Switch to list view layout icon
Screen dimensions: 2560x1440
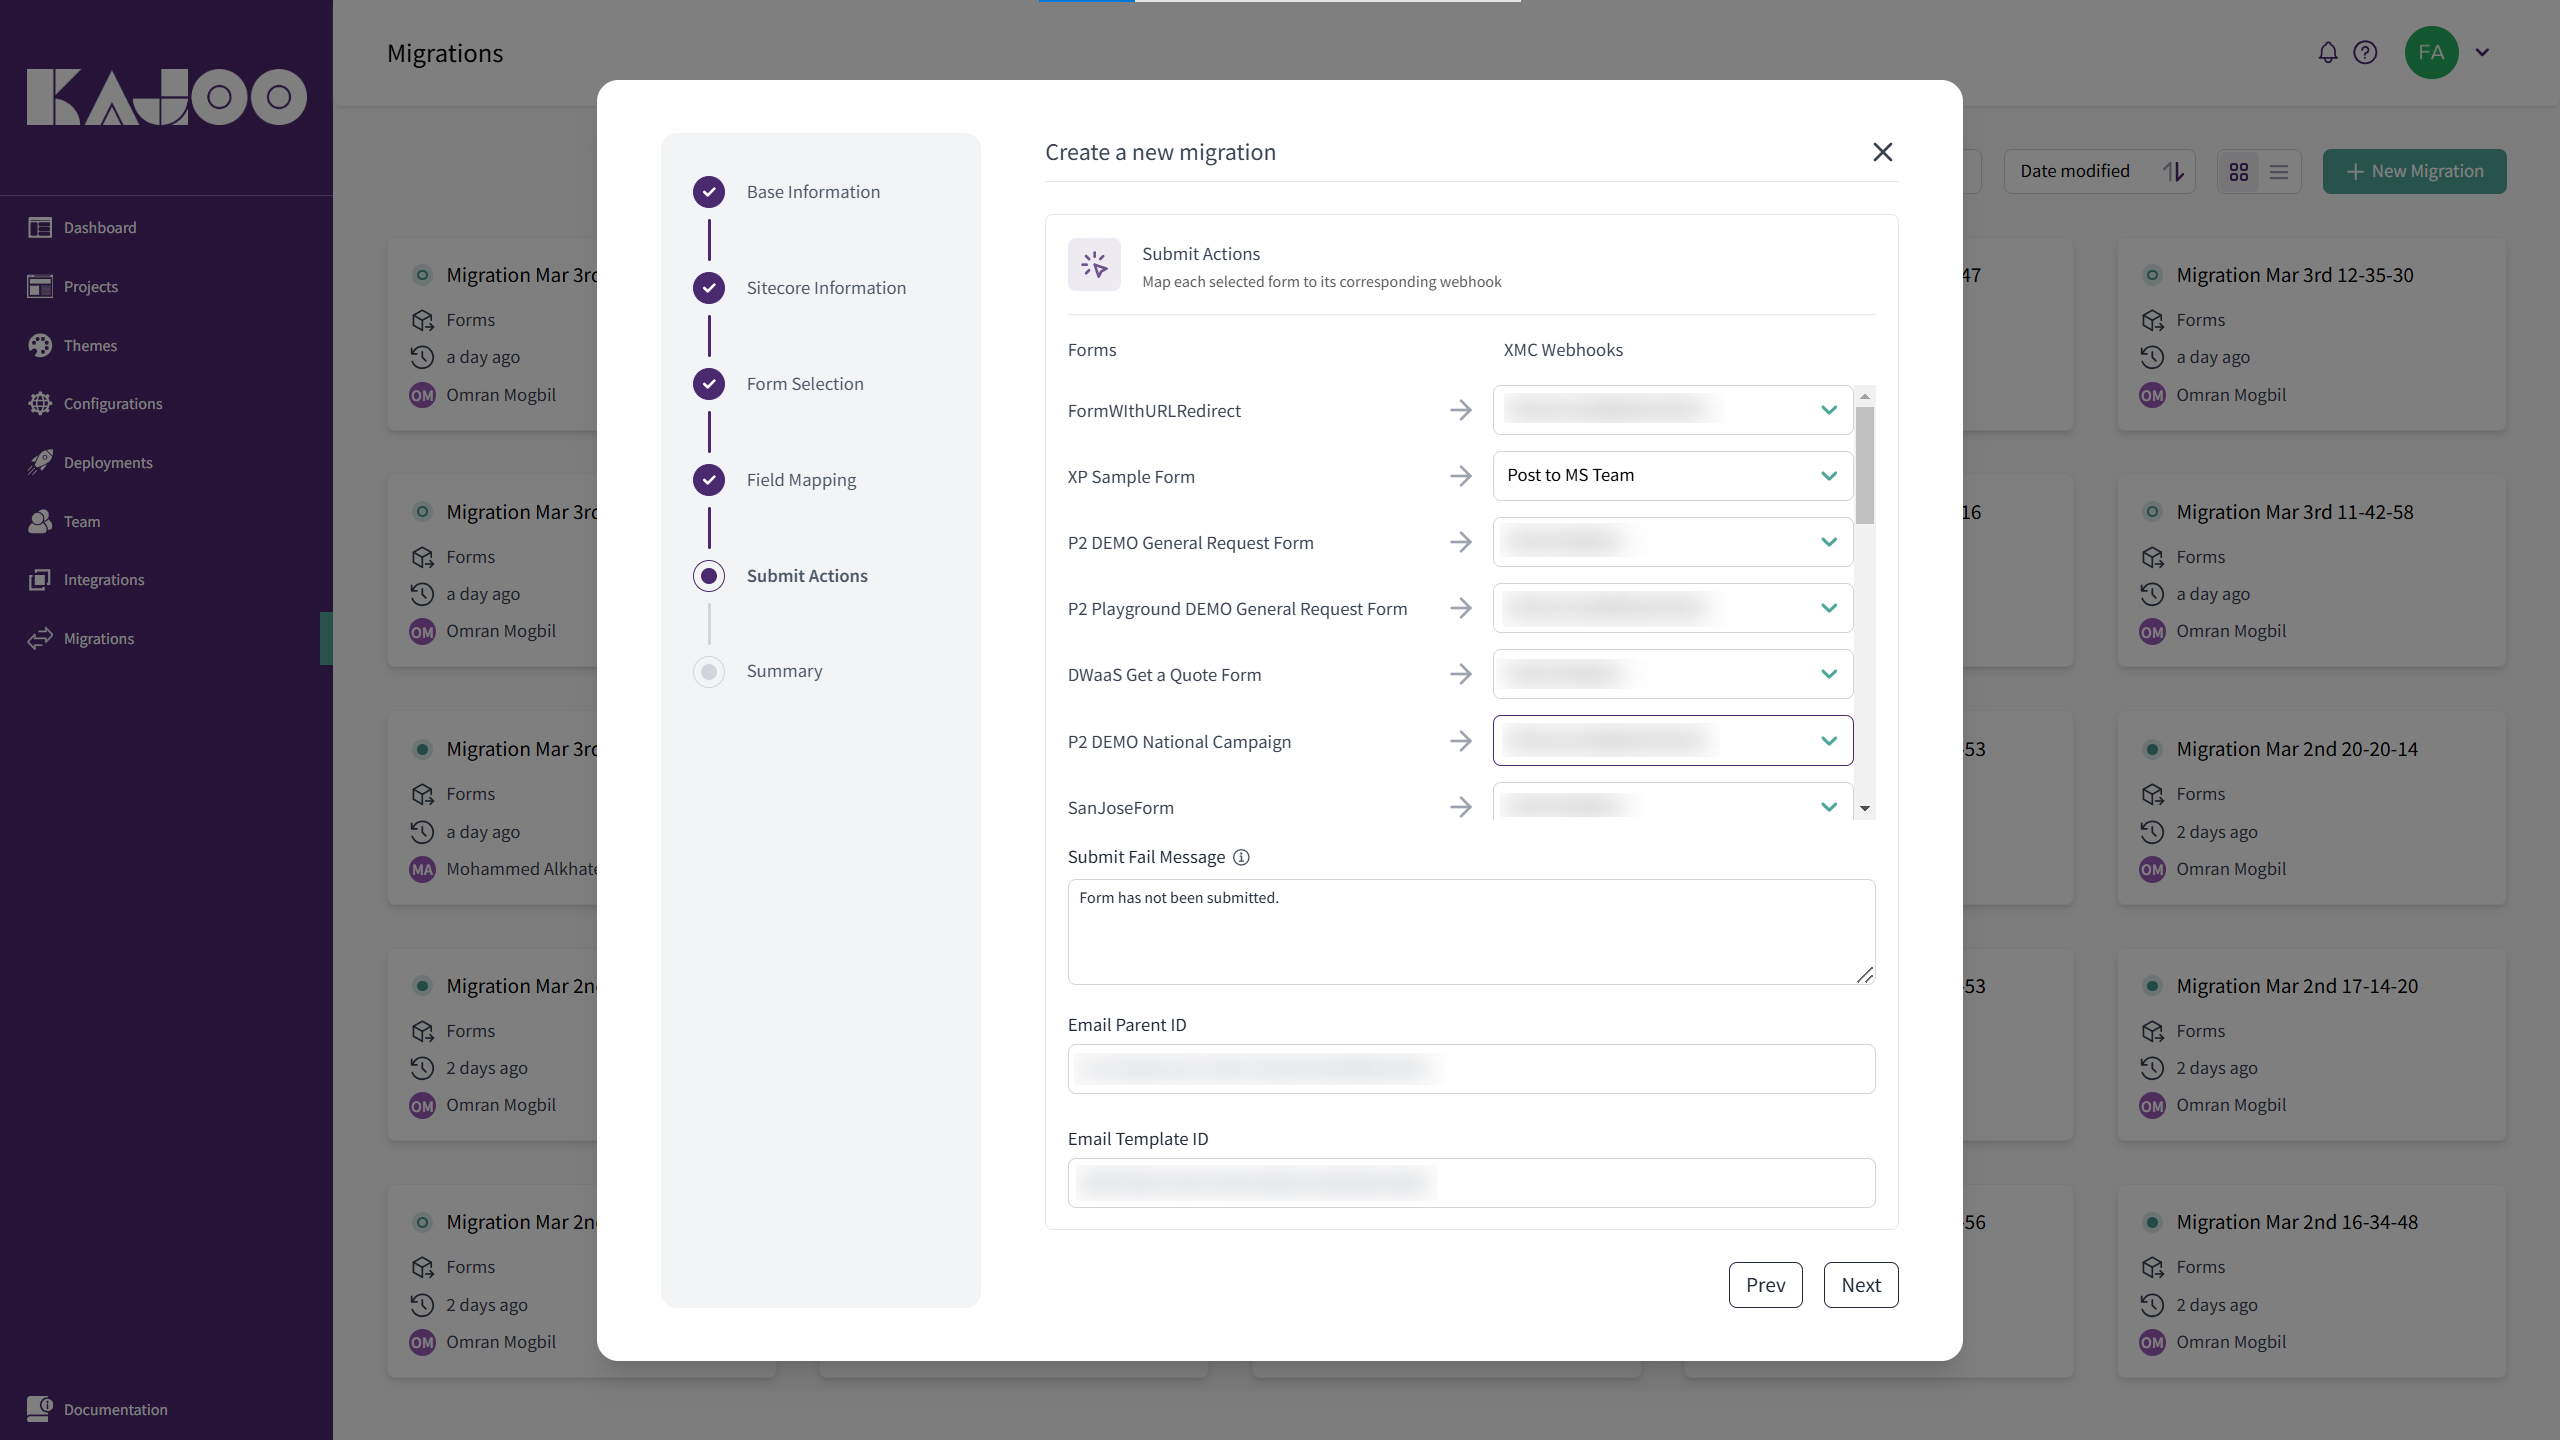2279,172
